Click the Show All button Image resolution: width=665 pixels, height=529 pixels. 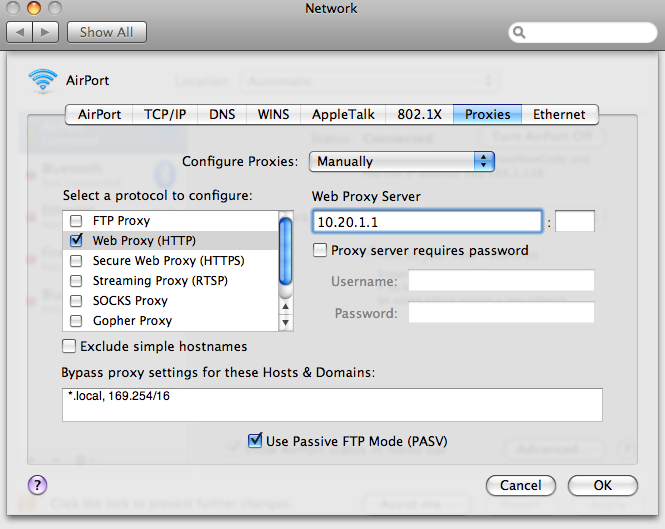[106, 32]
